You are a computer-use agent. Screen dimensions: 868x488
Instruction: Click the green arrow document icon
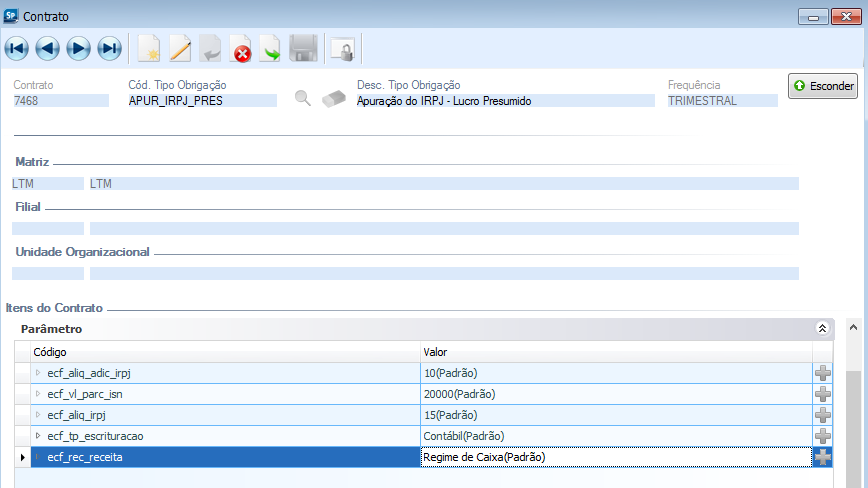coord(271,48)
